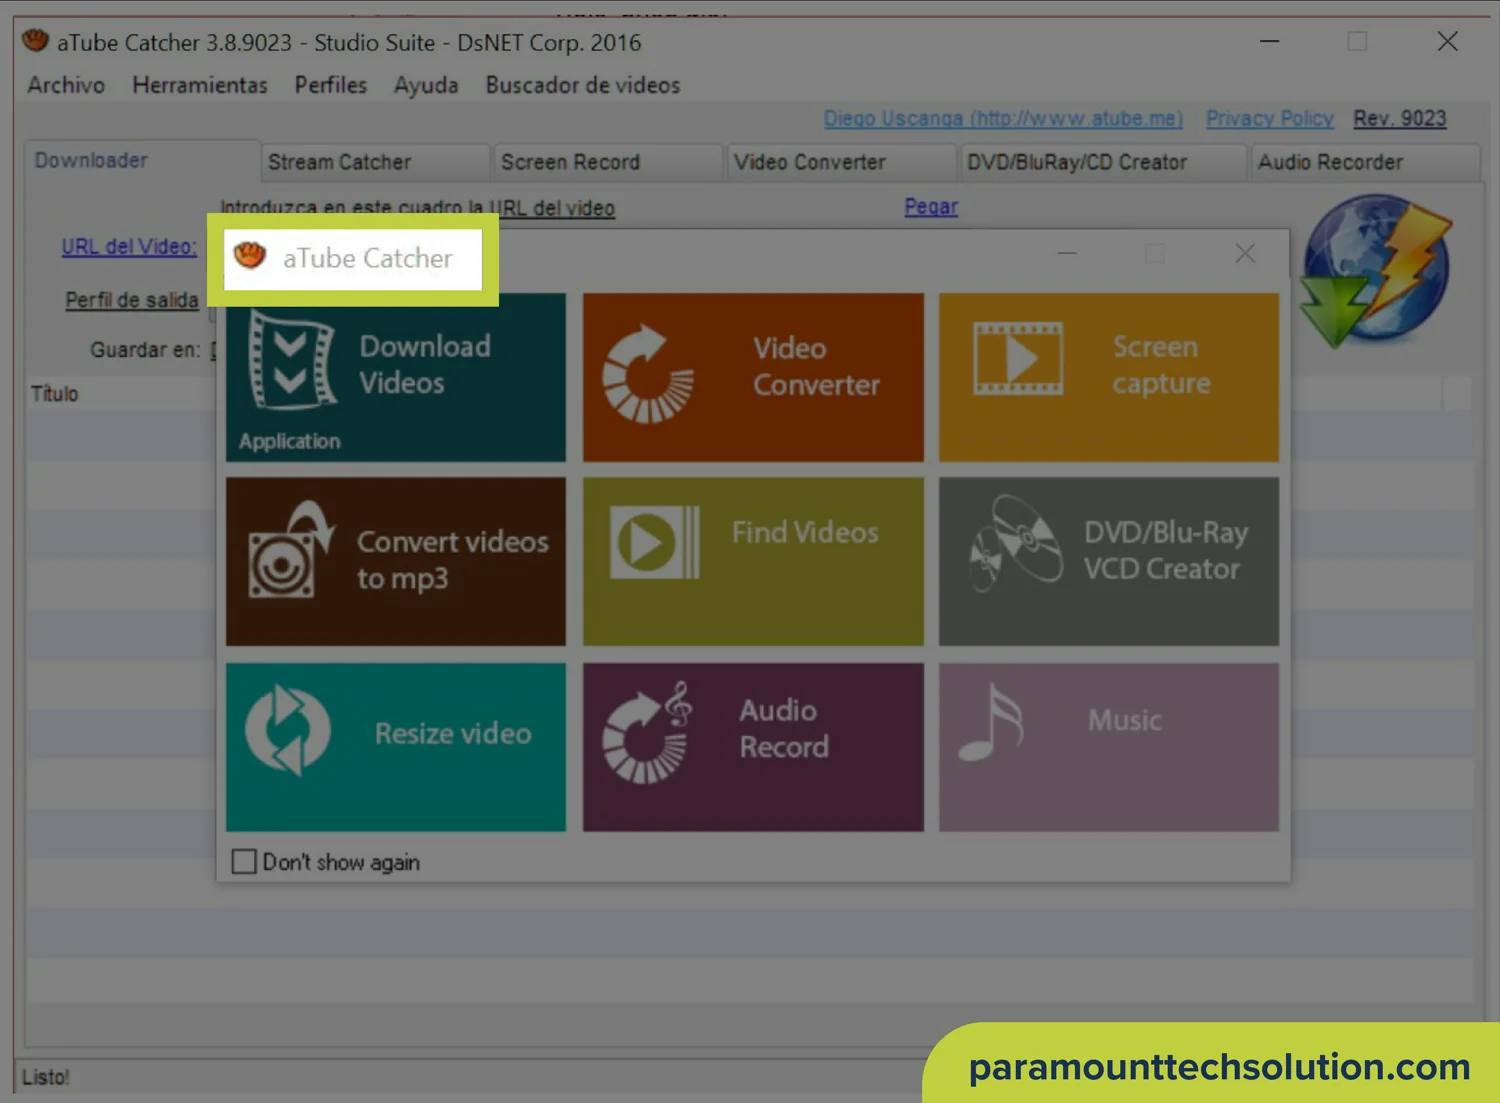This screenshot has width=1500, height=1103.
Task: Select Convert videos to mp3 tile
Action: click(395, 561)
